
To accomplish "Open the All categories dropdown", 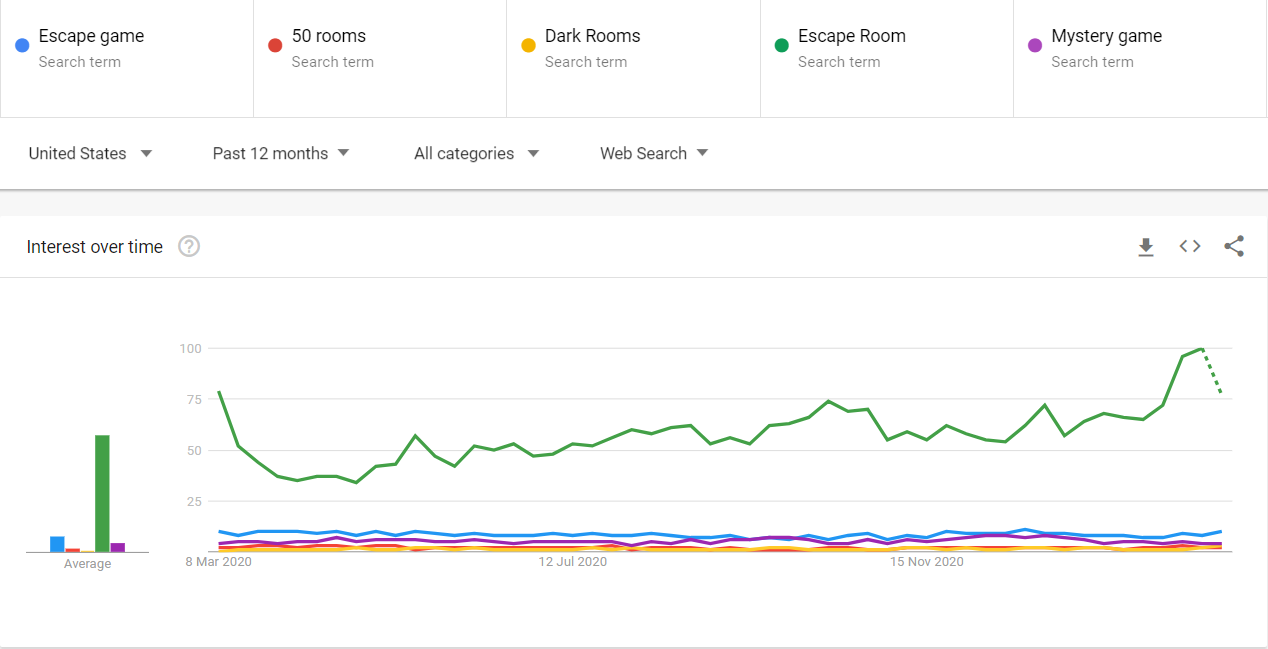I will tap(476, 153).
